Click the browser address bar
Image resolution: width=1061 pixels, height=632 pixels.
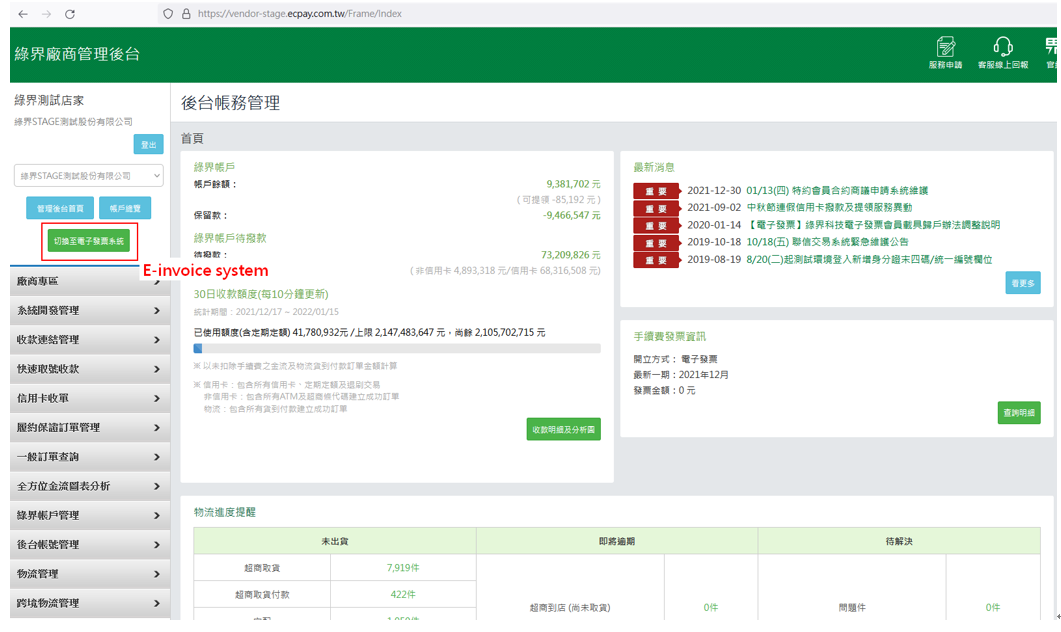pyautogui.click(x=300, y=13)
